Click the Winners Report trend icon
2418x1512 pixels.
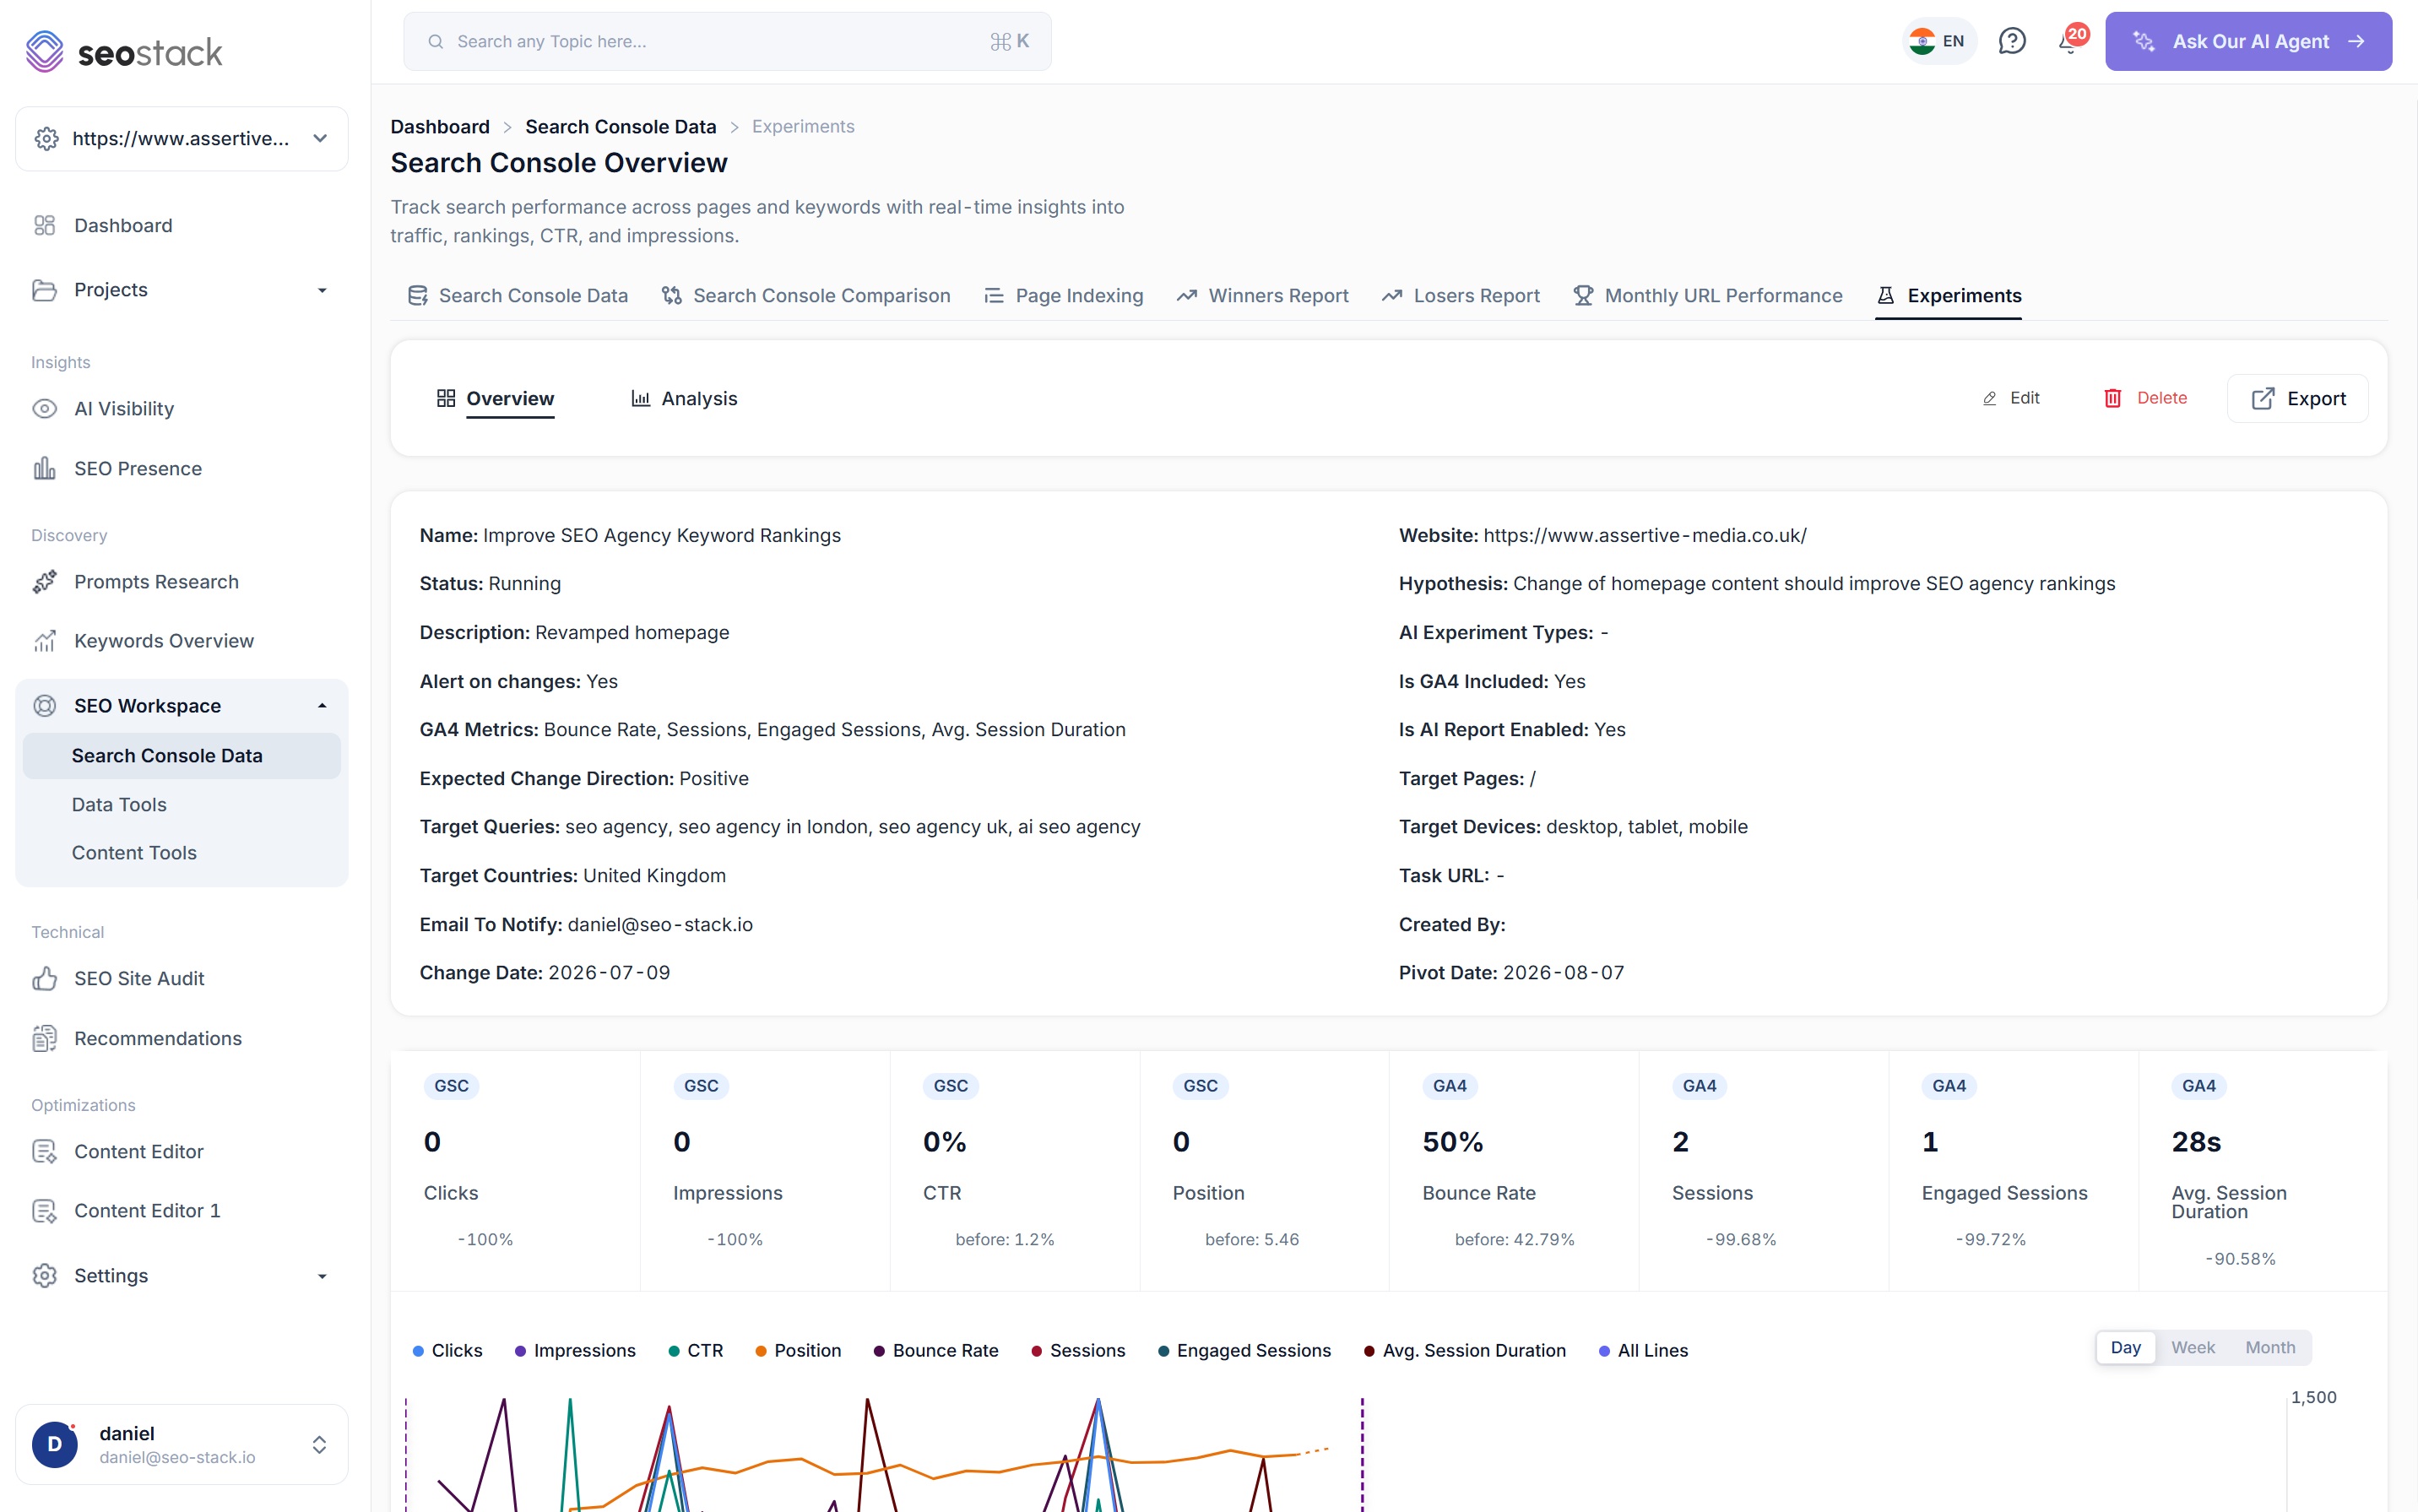(x=1187, y=296)
